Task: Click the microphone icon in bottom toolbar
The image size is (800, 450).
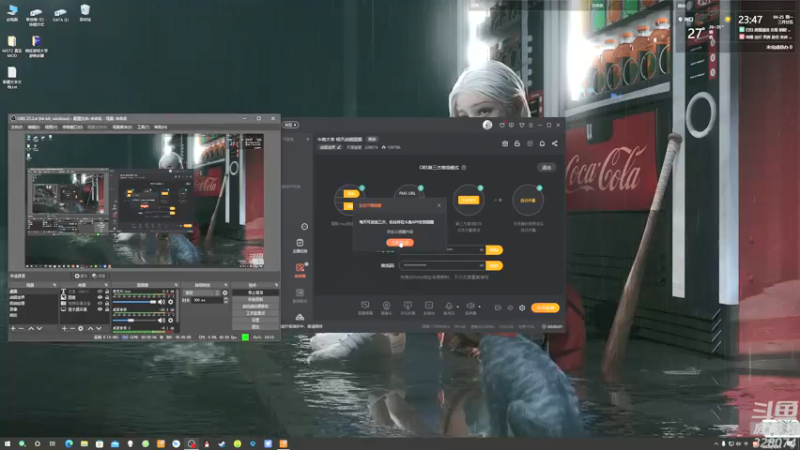Action: coord(449,306)
